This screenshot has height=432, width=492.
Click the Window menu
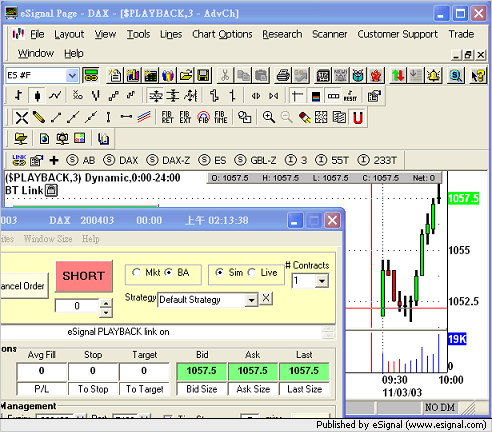(36, 53)
